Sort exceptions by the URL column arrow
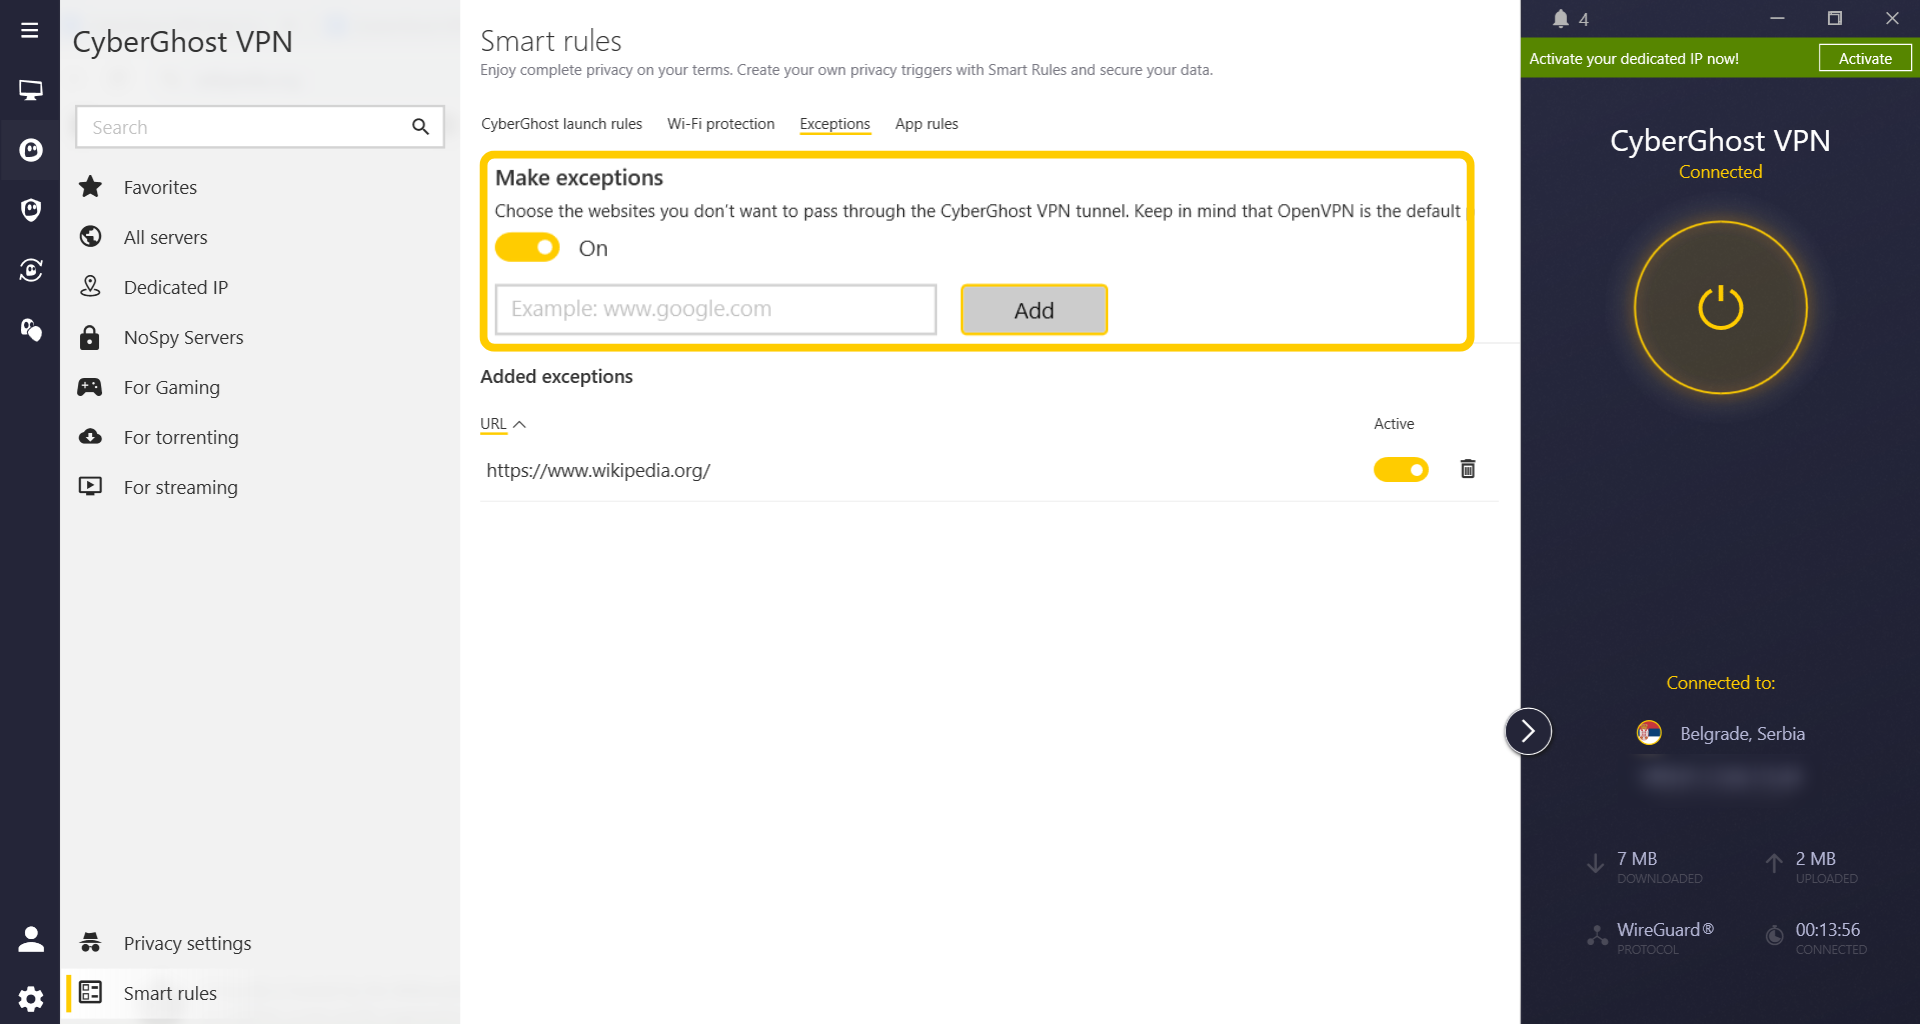 click(519, 424)
